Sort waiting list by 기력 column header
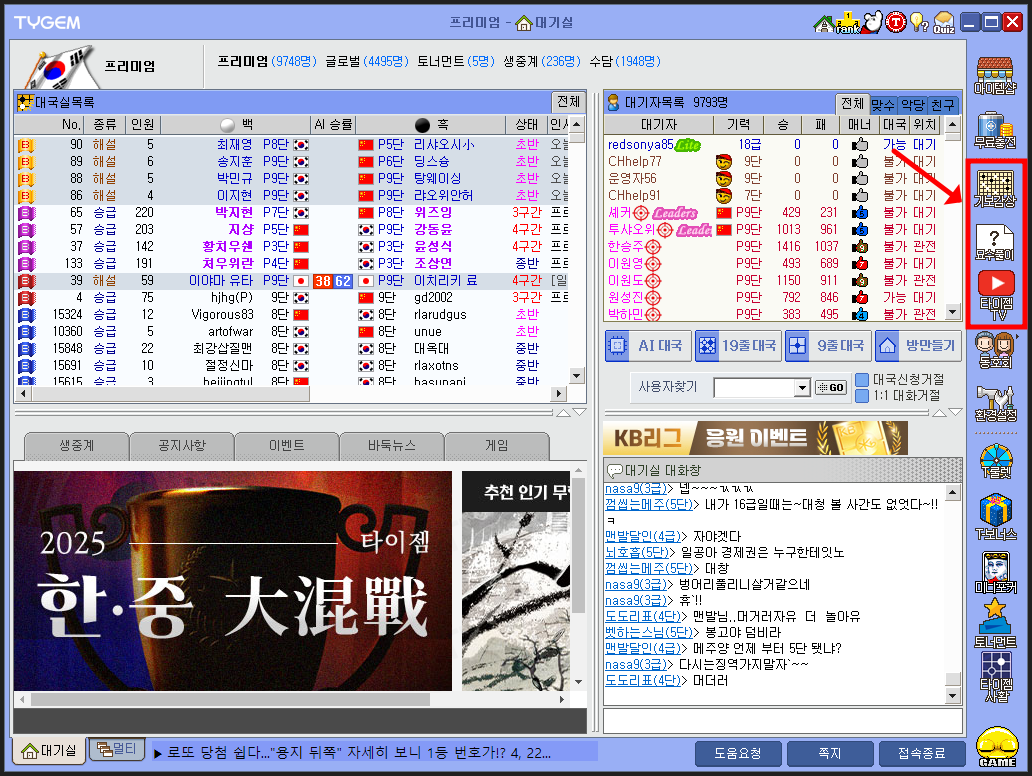 tap(738, 124)
